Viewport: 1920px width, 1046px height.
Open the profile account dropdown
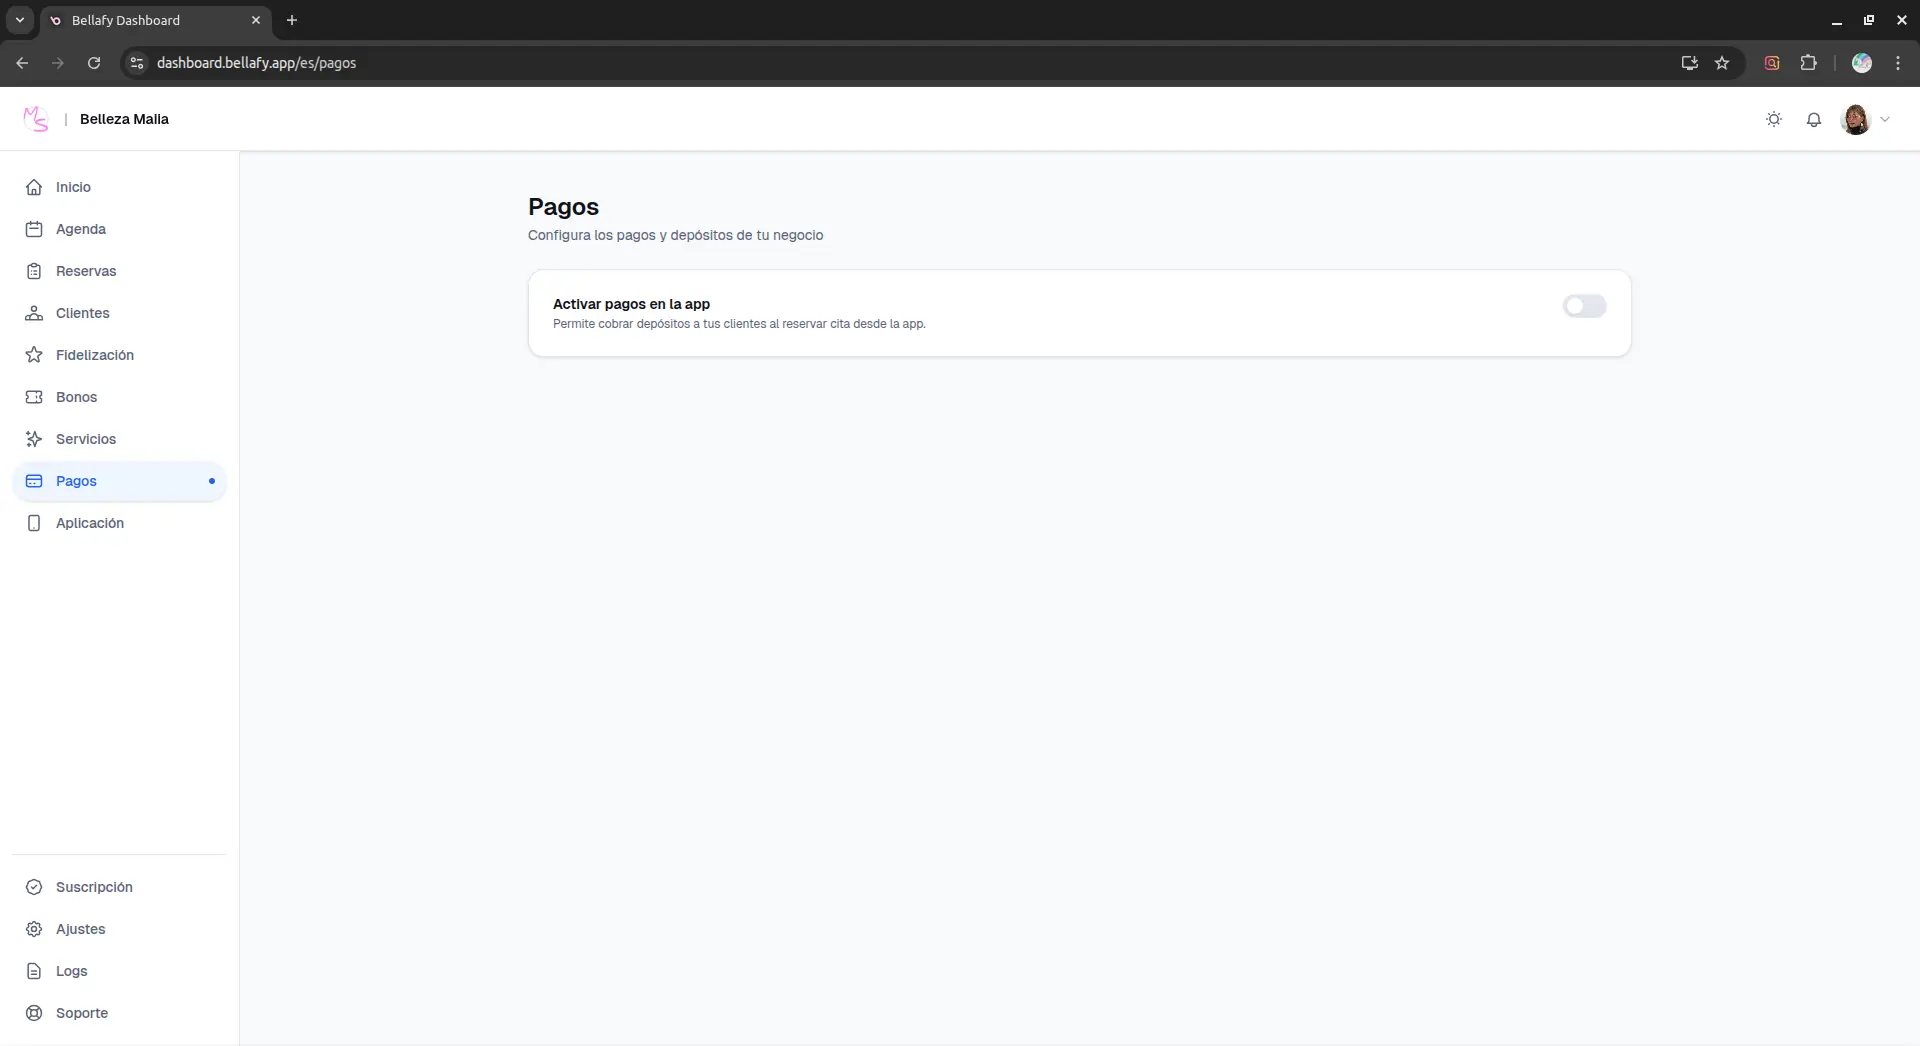tap(1866, 119)
